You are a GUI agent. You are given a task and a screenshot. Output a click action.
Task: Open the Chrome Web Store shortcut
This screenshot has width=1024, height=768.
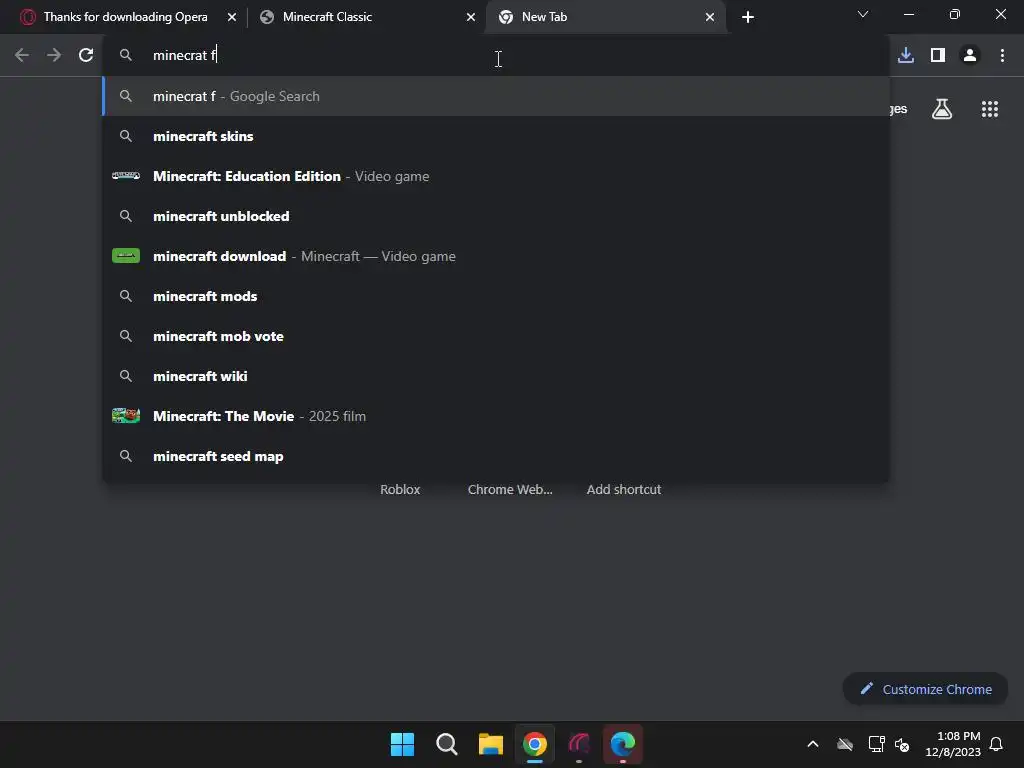click(510, 489)
